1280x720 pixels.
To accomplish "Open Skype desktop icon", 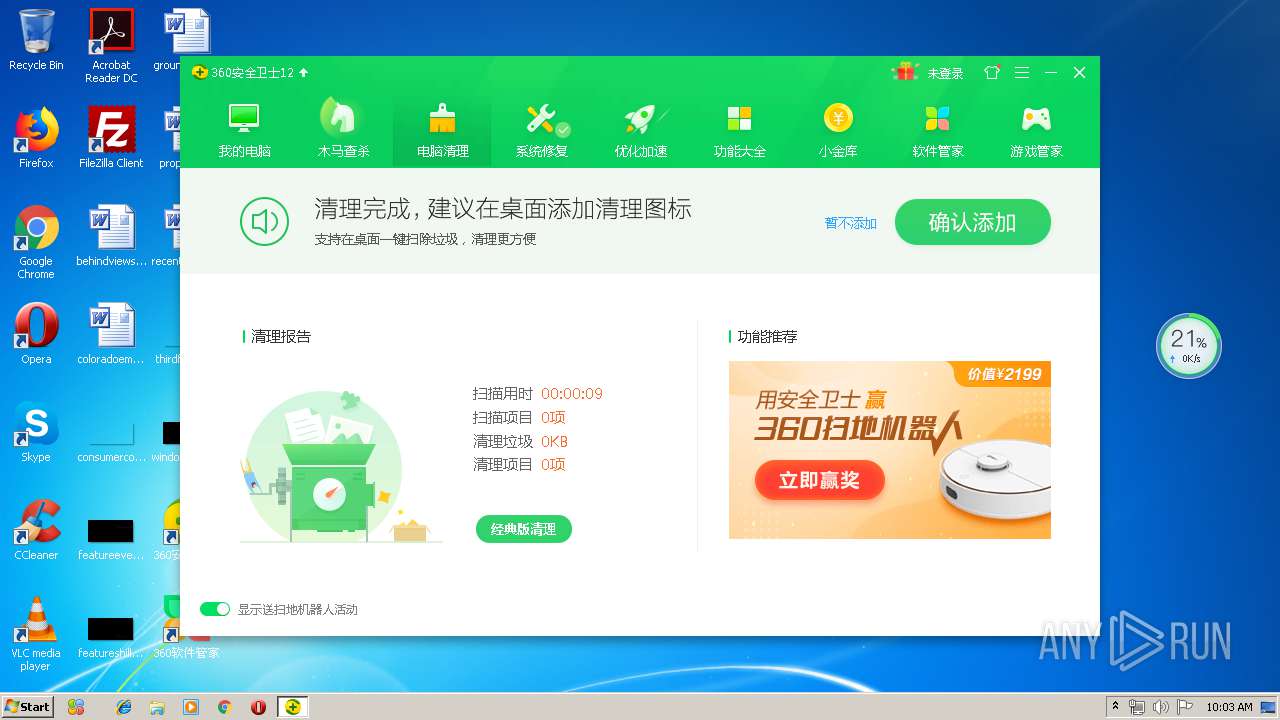I will pos(36,432).
